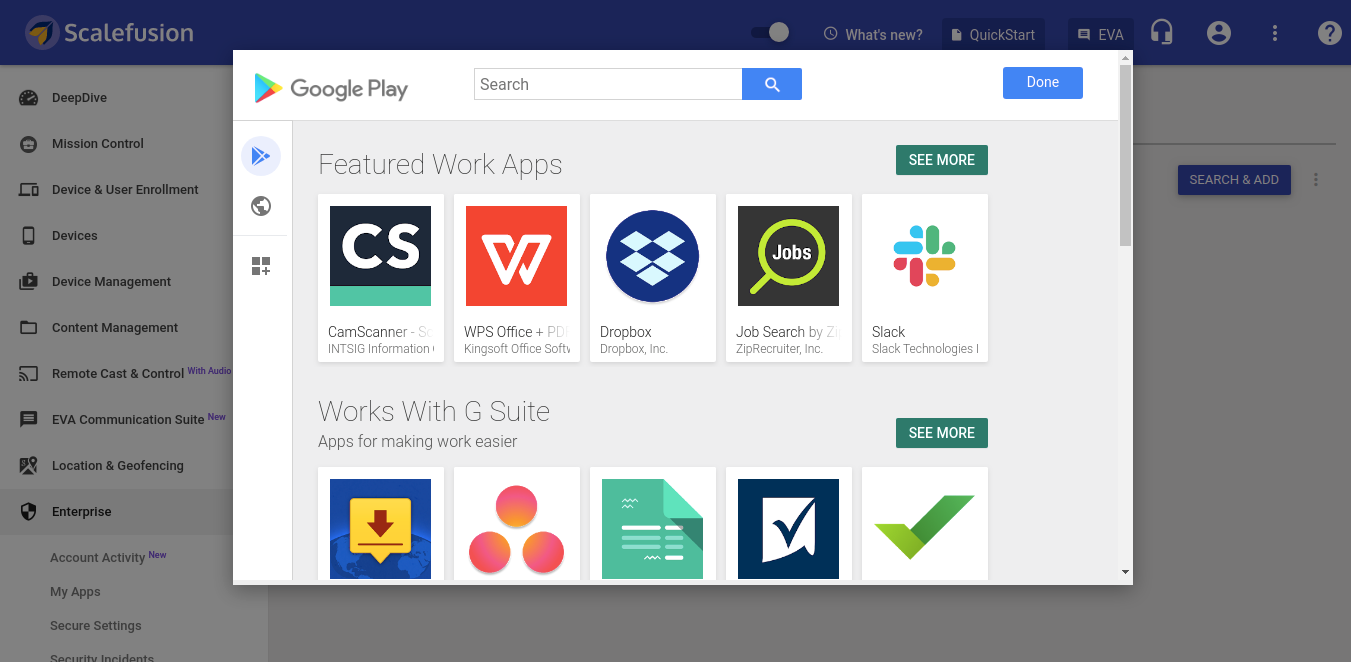Viewport: 1351px width, 662px height.
Task: Click the Content Management folder icon
Action: pyautogui.click(x=29, y=328)
